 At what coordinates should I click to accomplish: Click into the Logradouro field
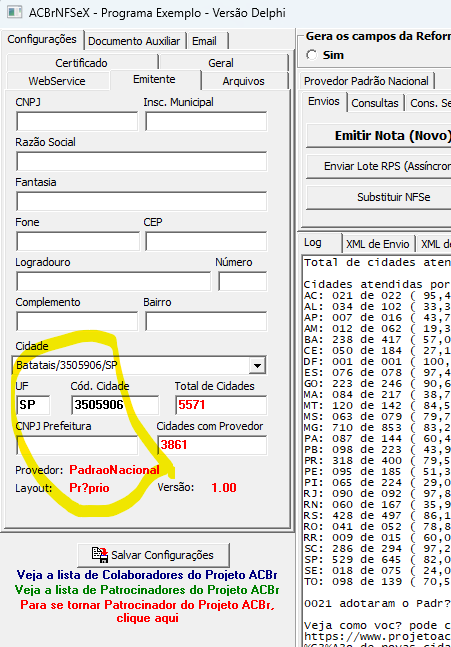click(x=113, y=282)
